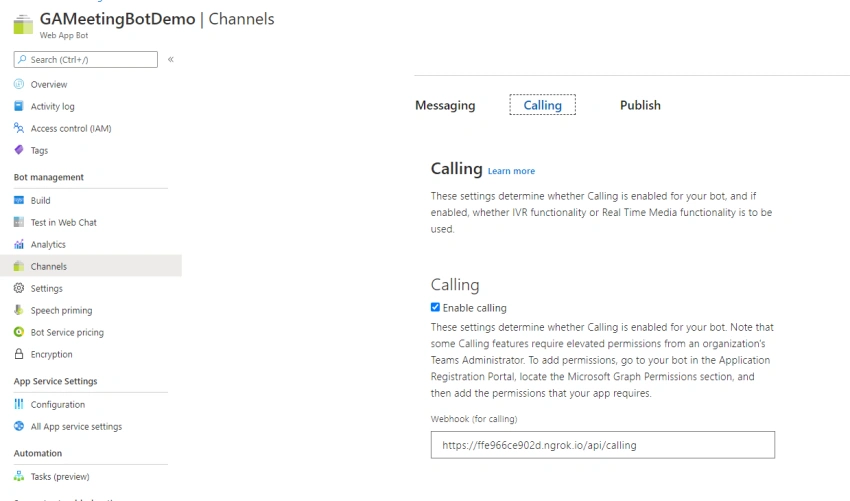This screenshot has height=501, width=850.
Task: Open bot Settings
Action: [47, 288]
